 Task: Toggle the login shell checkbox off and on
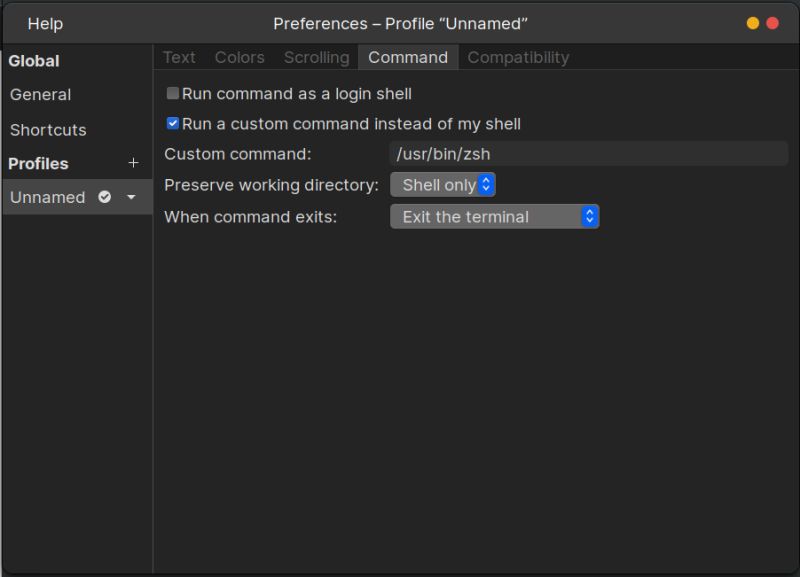pos(173,92)
